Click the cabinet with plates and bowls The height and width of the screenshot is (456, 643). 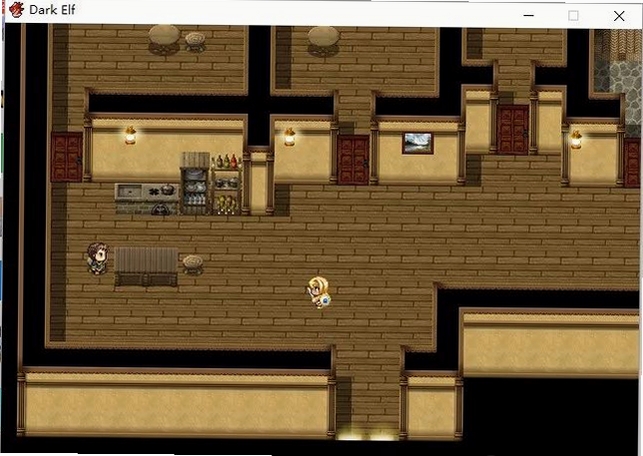coord(195,183)
